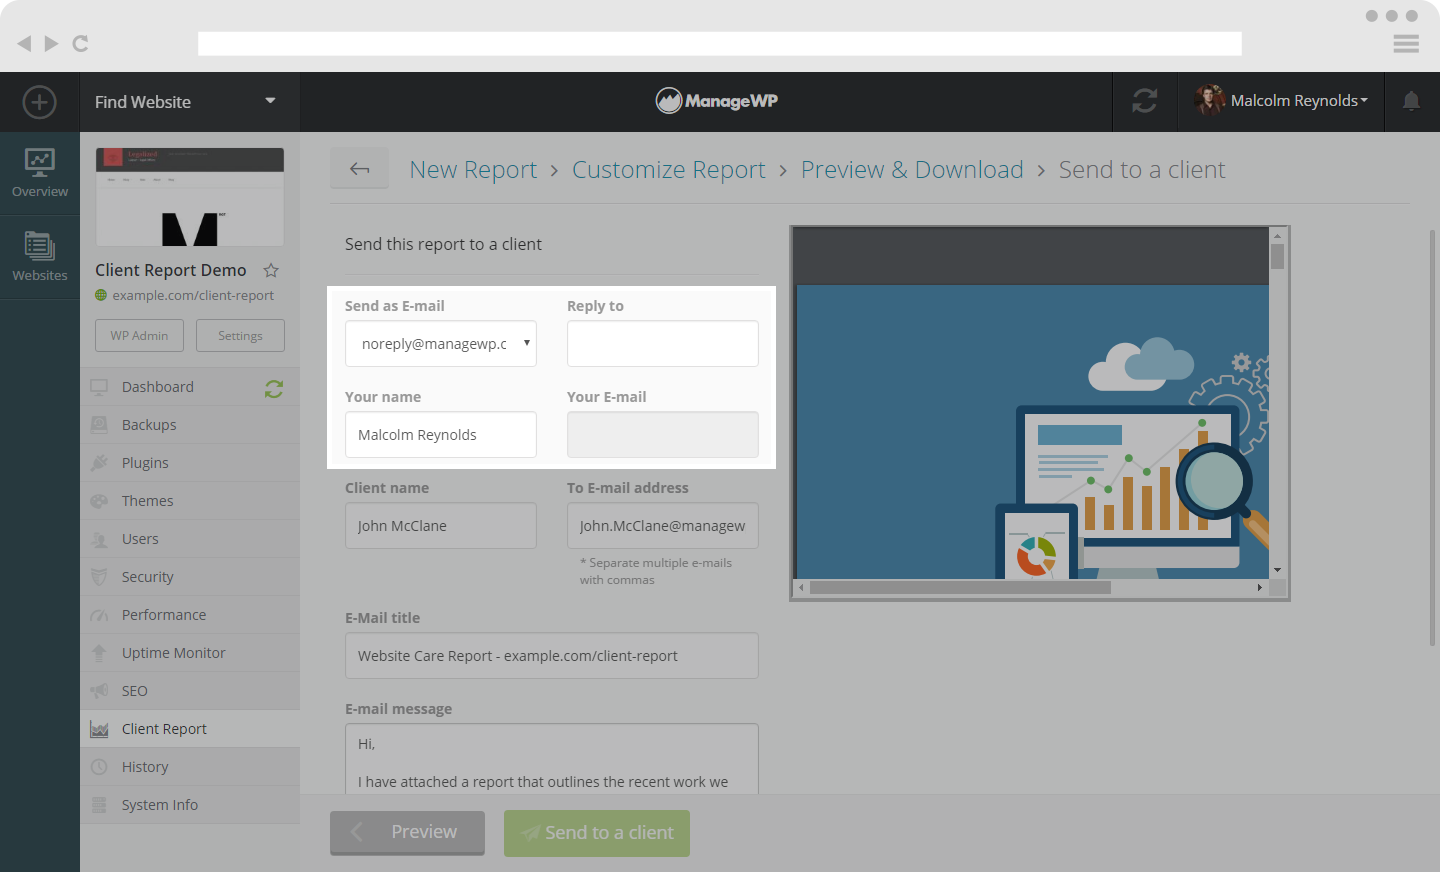This screenshot has height=872, width=1440.
Task: Go to Preview & Download breadcrumb
Action: point(912,170)
